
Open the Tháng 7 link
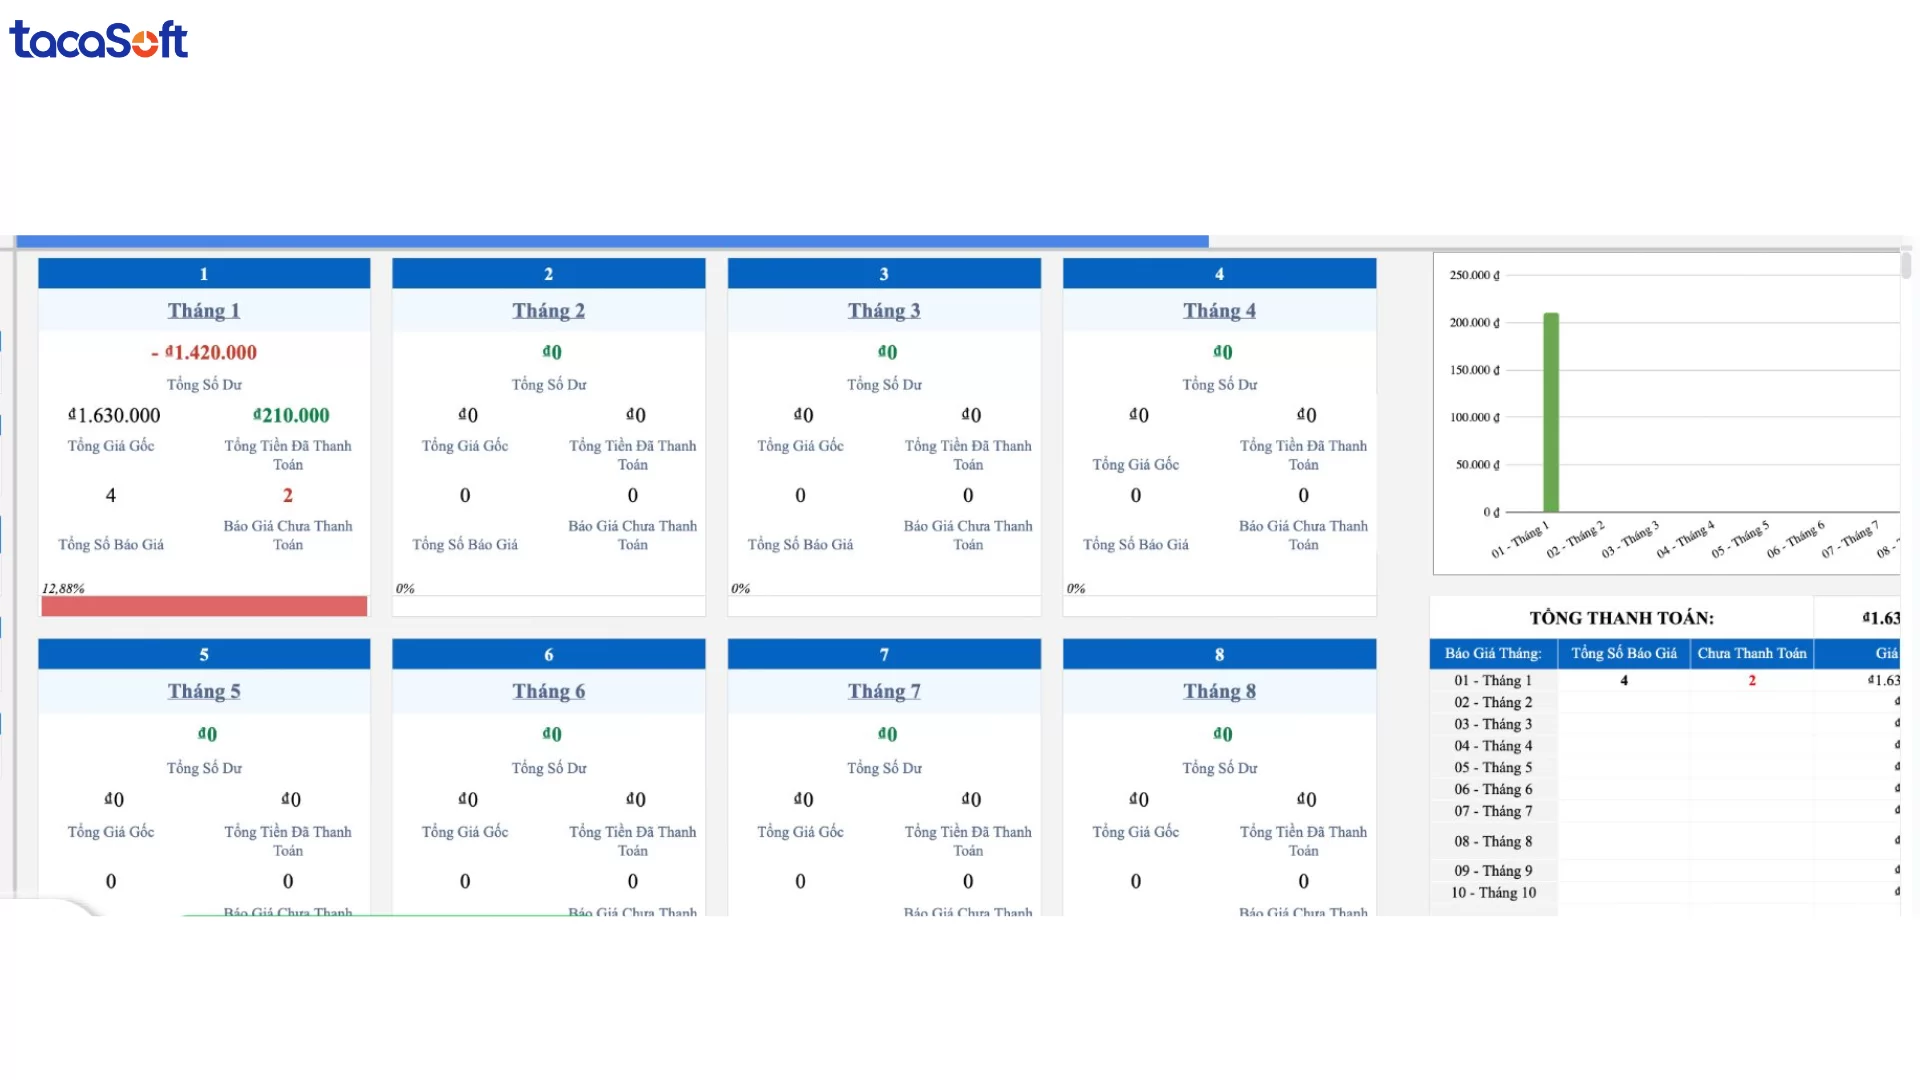click(884, 691)
